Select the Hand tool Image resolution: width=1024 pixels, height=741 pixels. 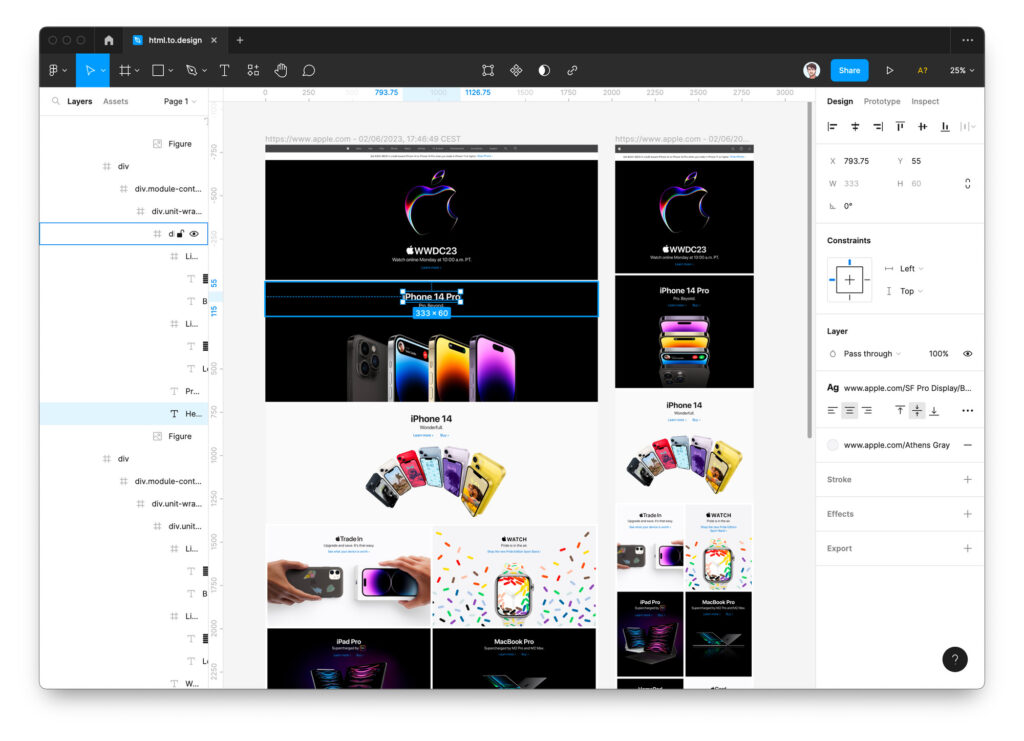tap(281, 70)
